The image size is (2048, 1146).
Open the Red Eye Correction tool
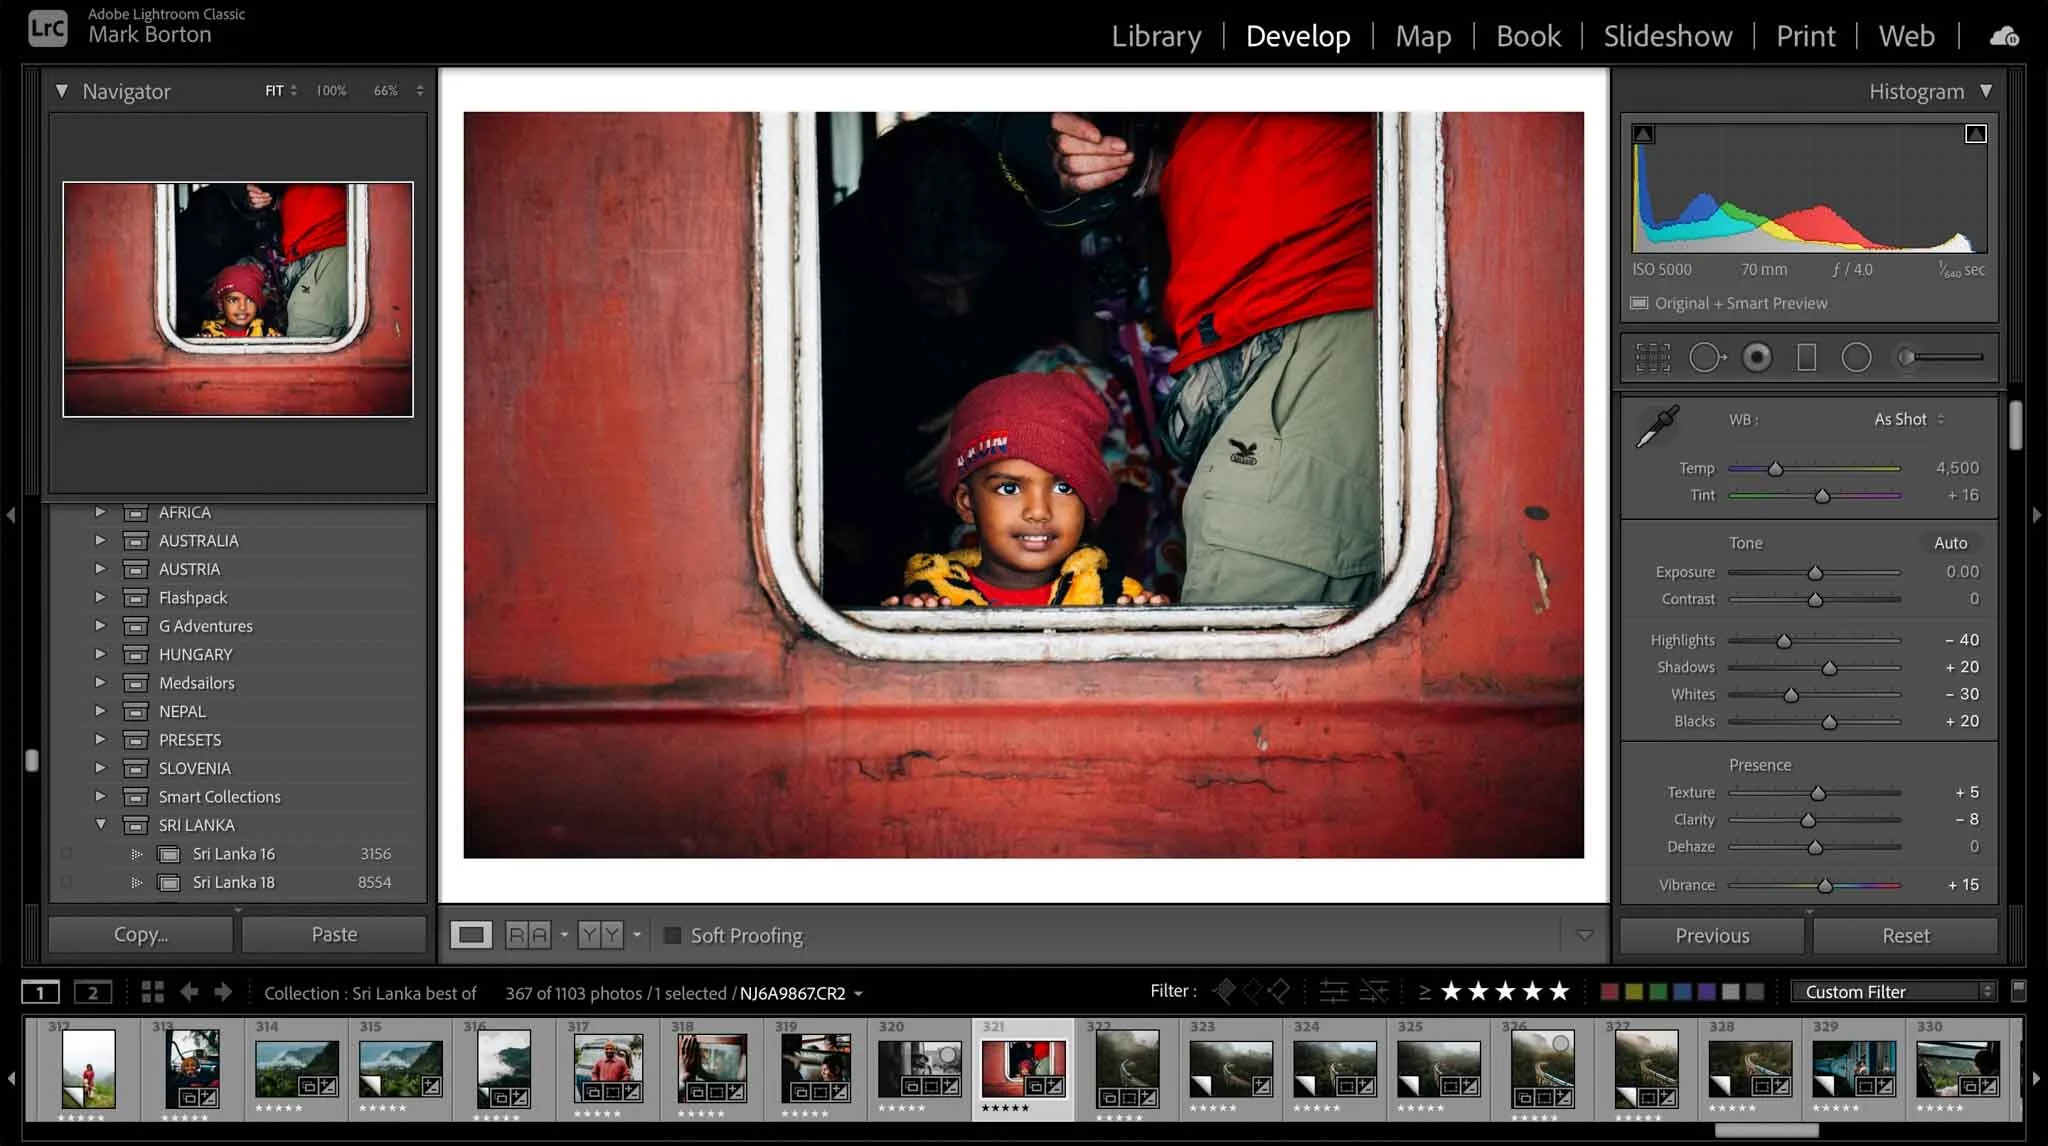pyautogui.click(x=1757, y=357)
